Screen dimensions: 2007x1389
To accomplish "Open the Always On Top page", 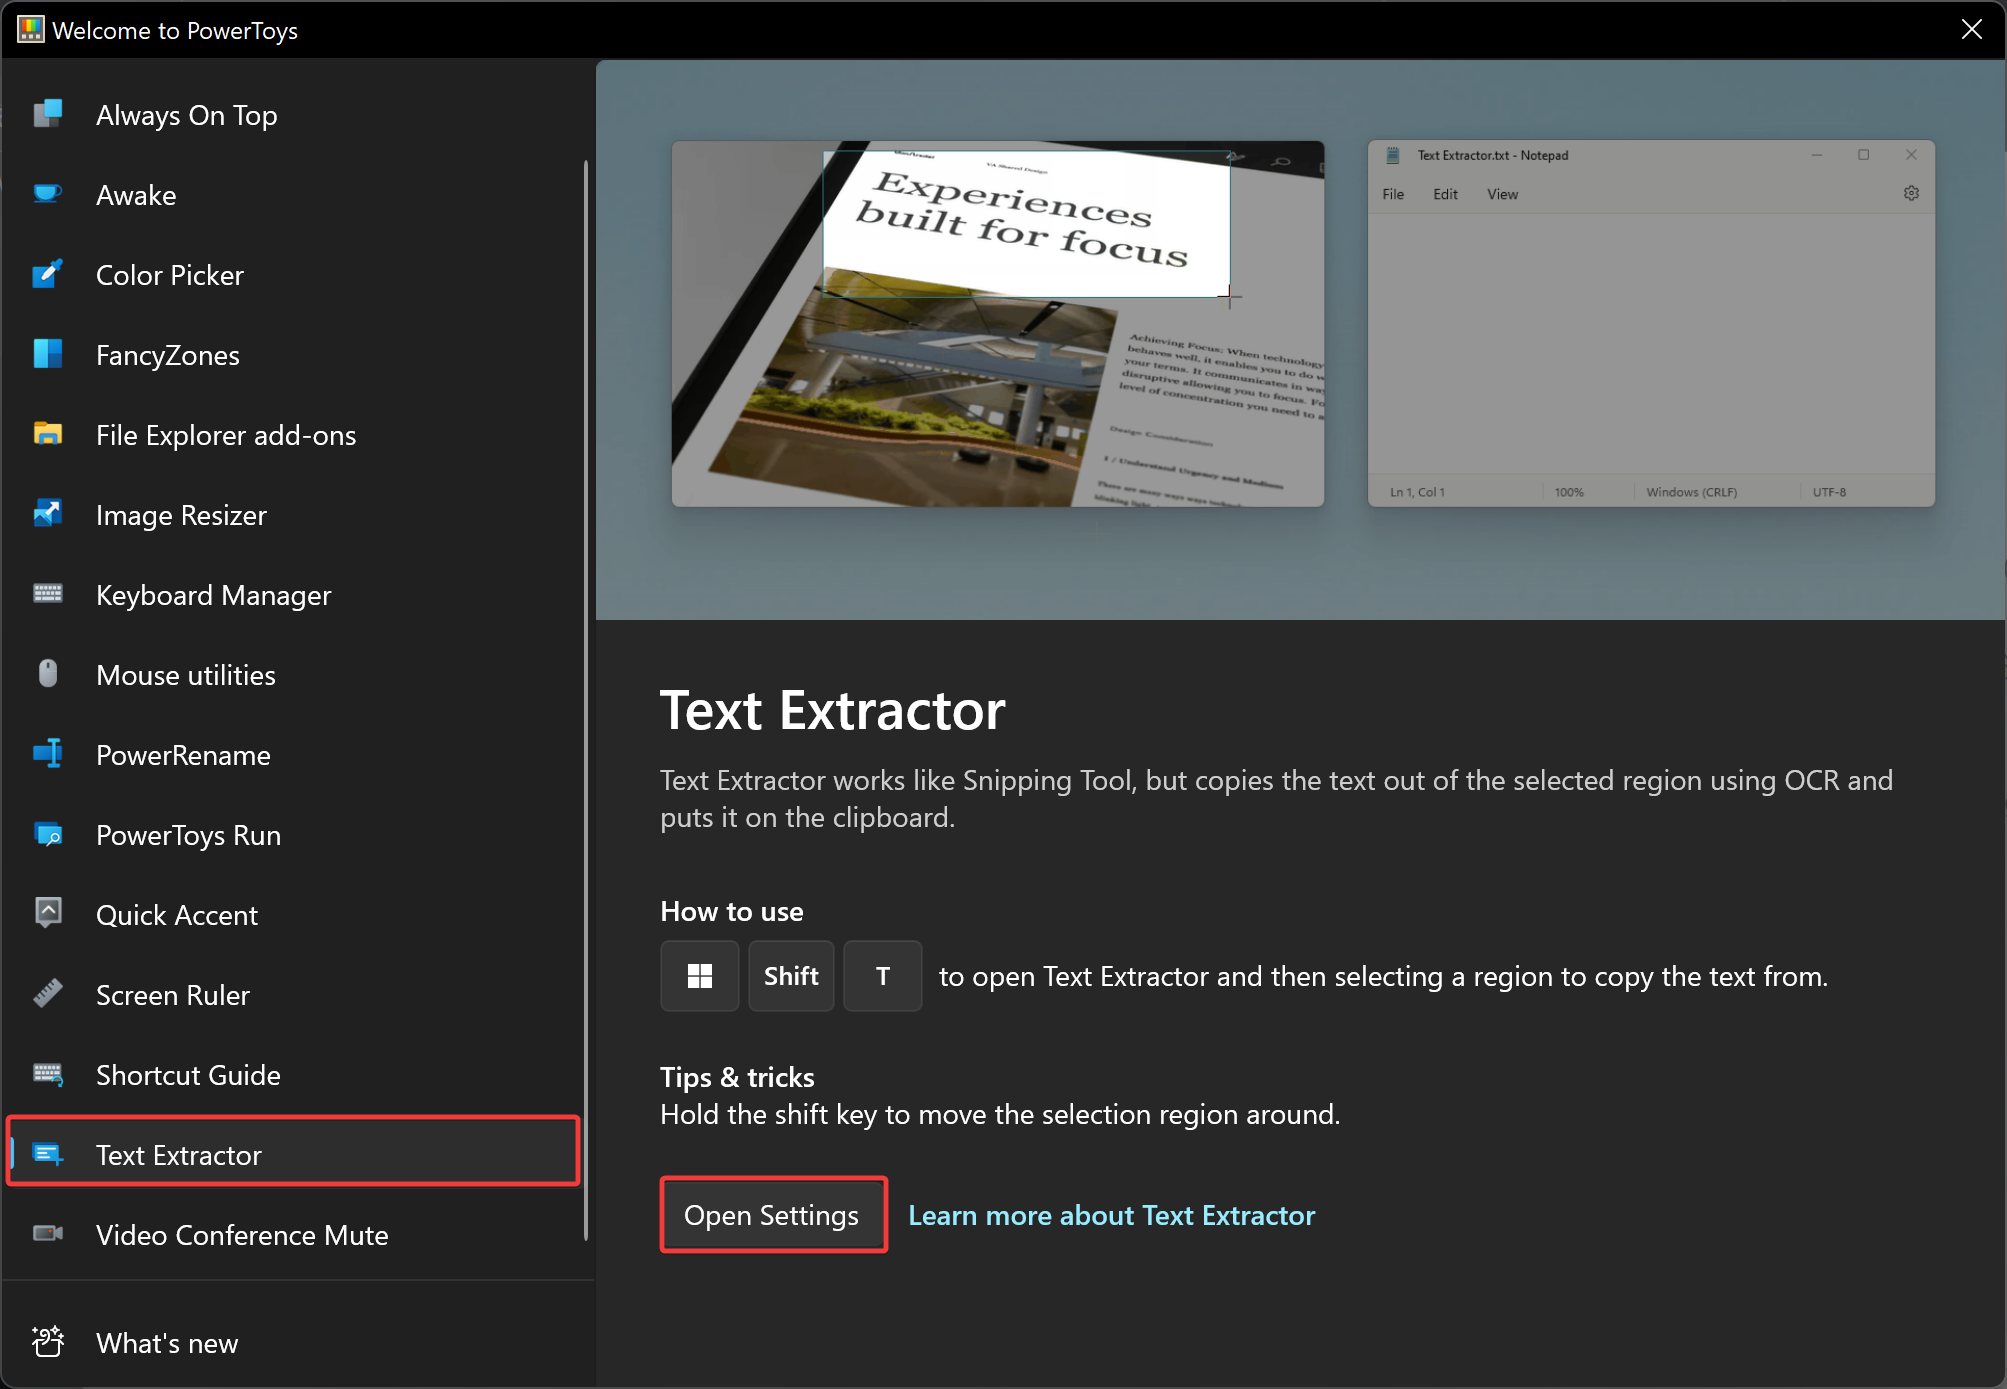I will (292, 115).
